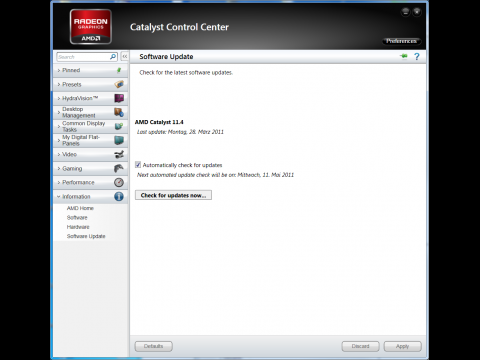The width and height of the screenshot is (480, 360).
Task: Expand Common Display Tasks section
Action: (x=90, y=126)
